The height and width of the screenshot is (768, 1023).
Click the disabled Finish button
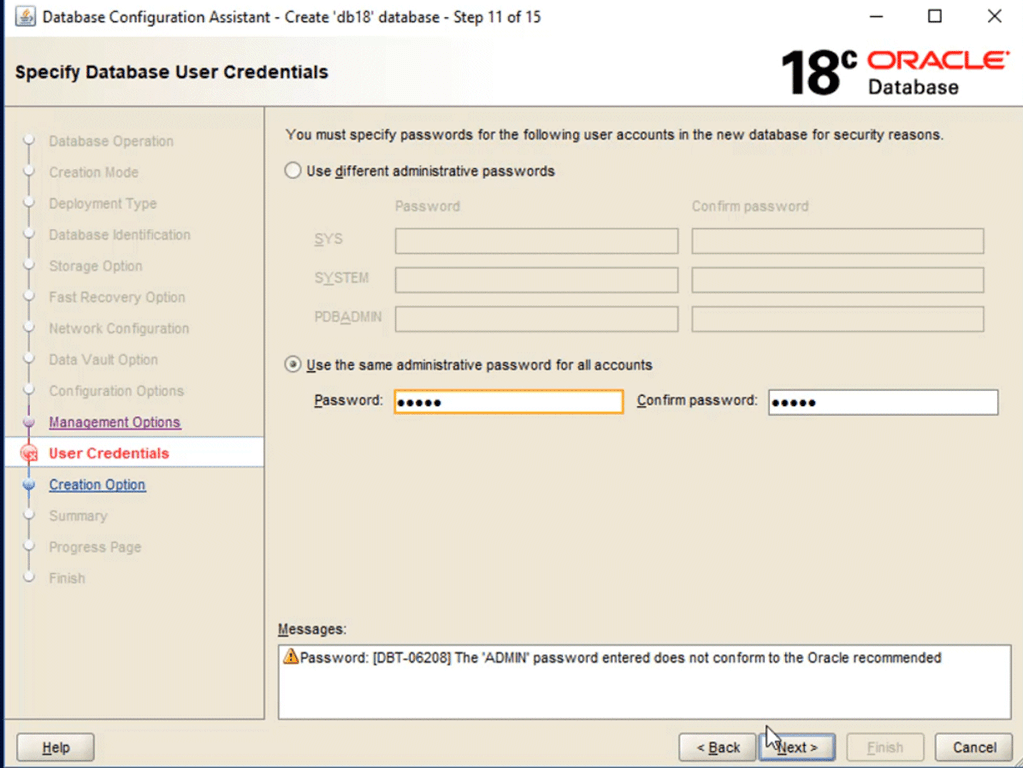coord(885,747)
